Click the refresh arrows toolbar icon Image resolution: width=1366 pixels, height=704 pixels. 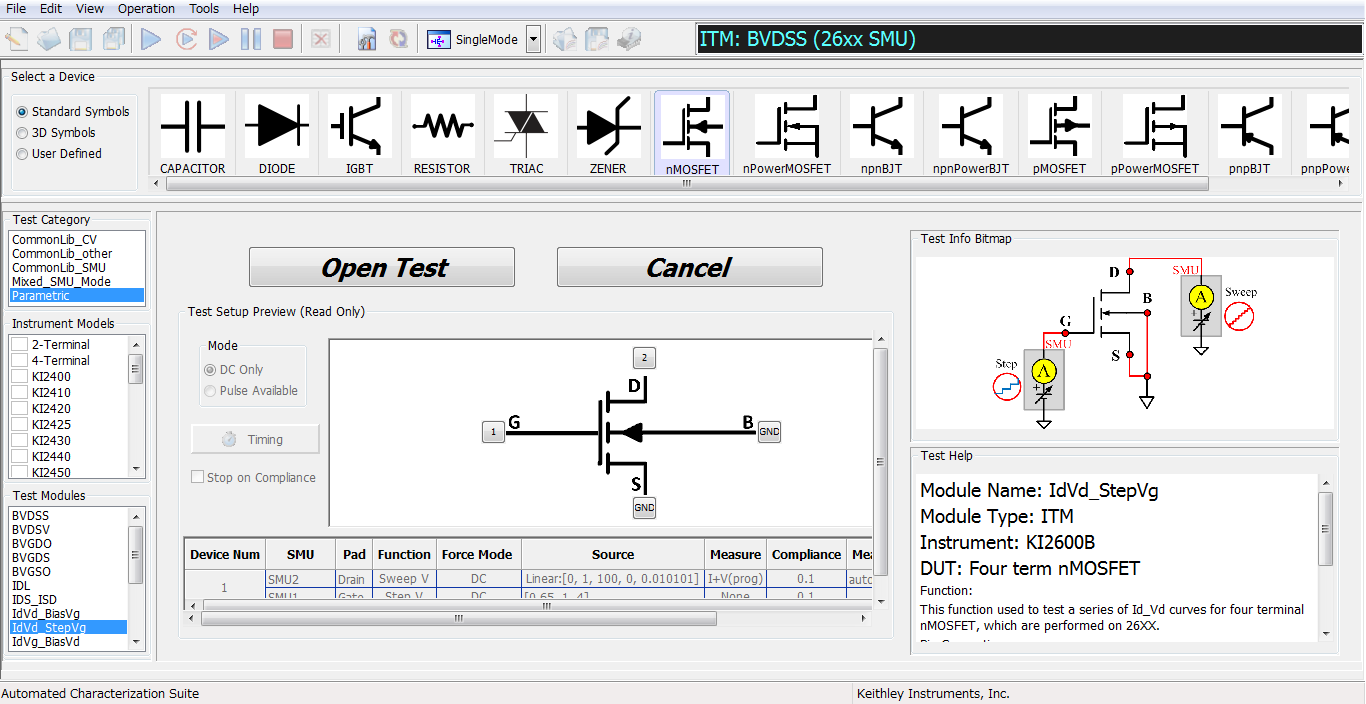pos(399,40)
